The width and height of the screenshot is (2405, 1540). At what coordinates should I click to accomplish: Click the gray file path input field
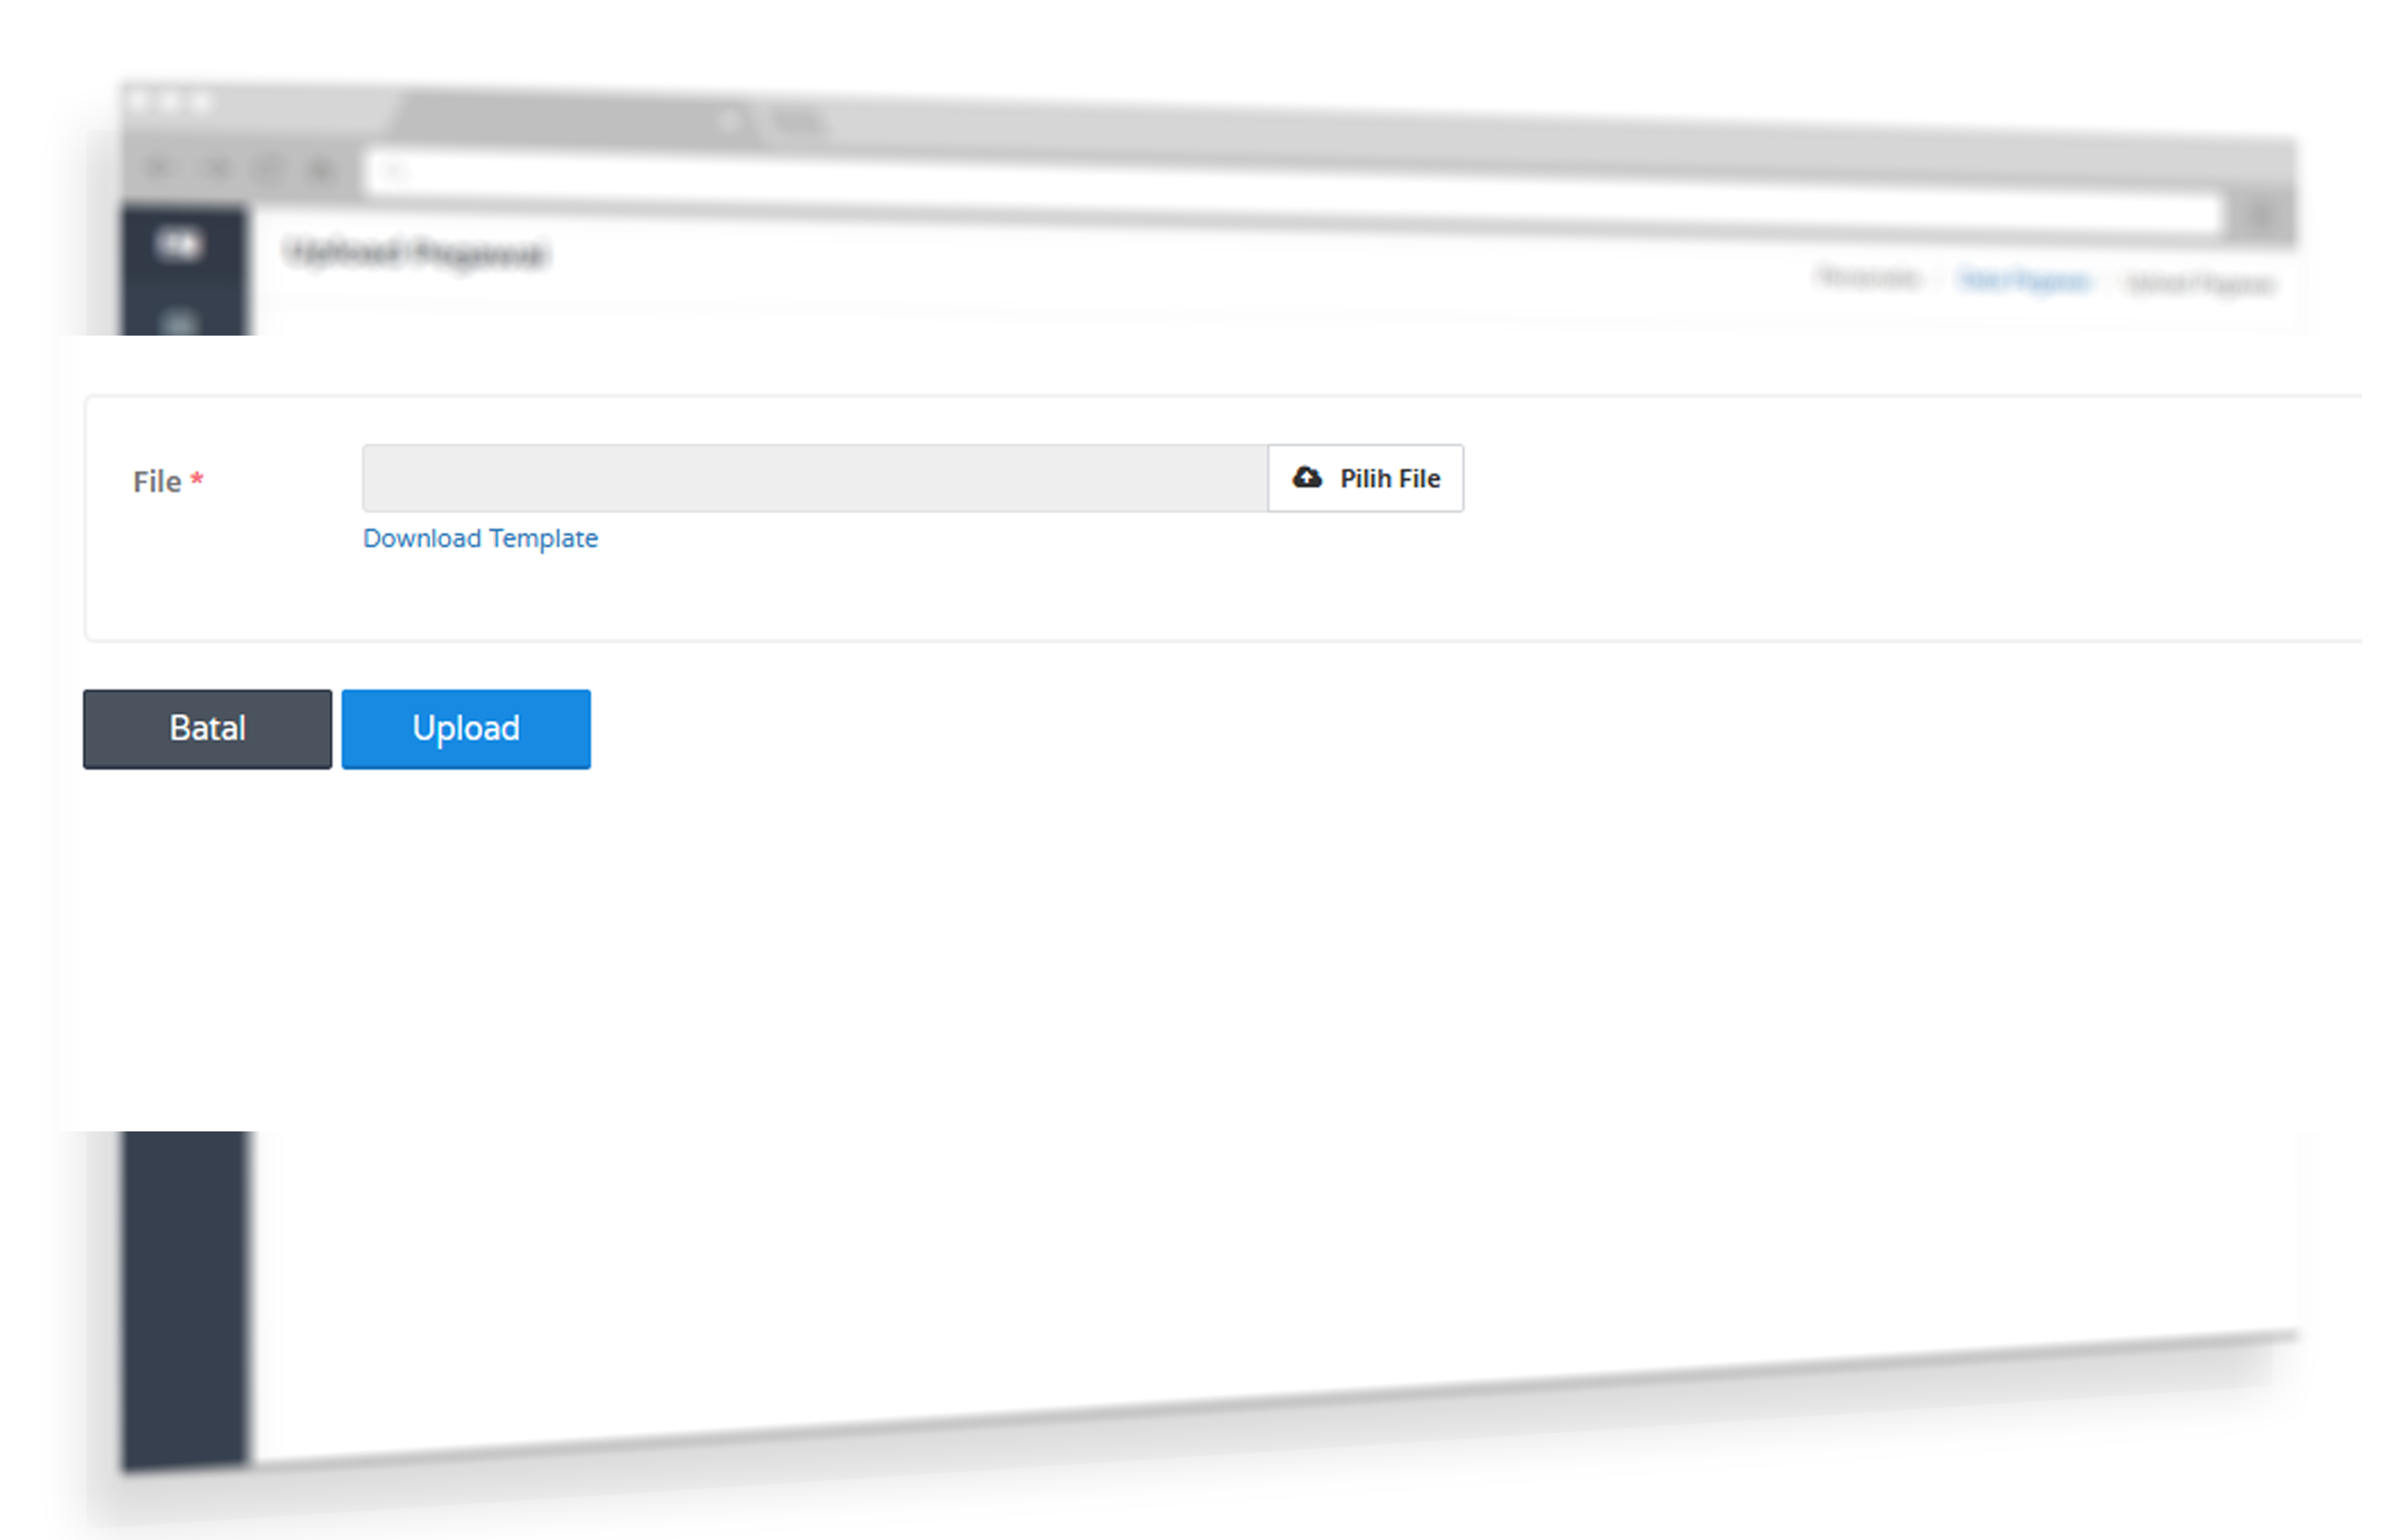point(815,478)
